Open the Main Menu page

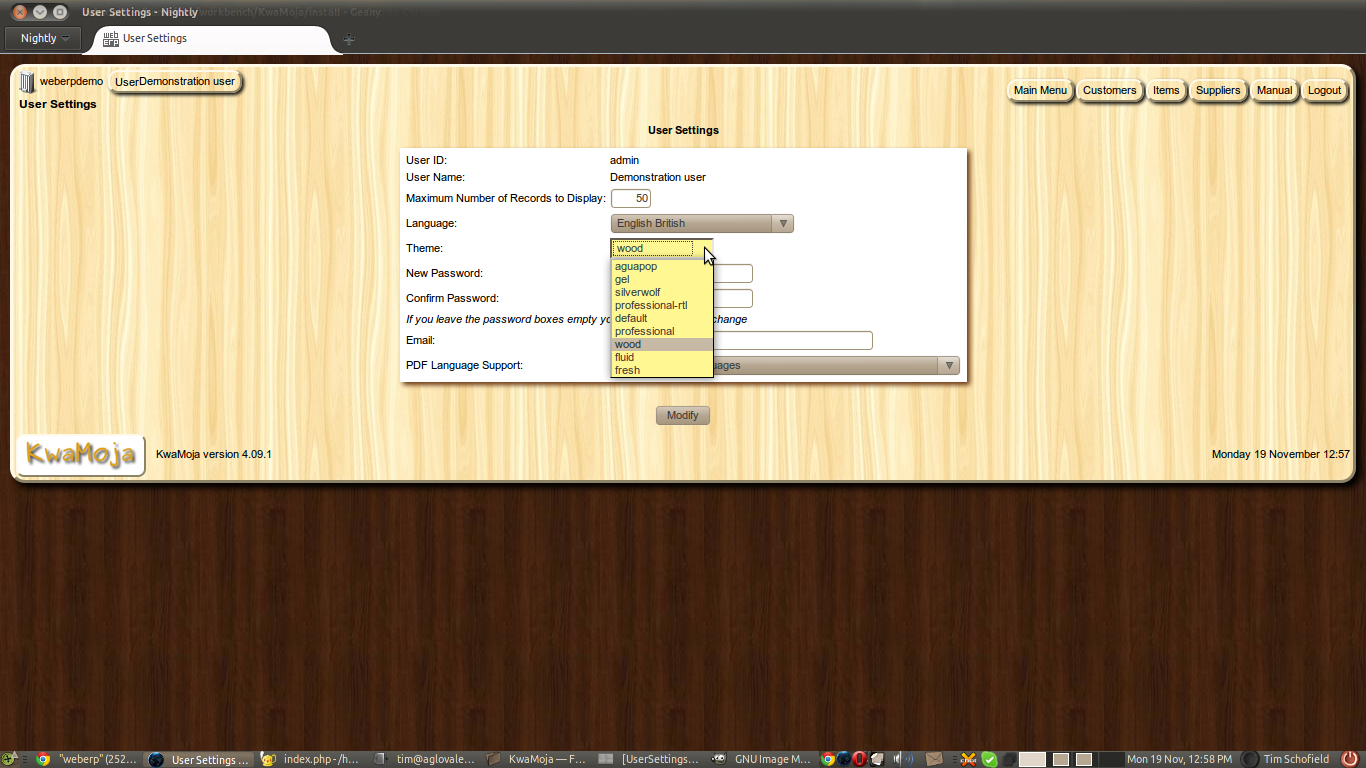1040,90
